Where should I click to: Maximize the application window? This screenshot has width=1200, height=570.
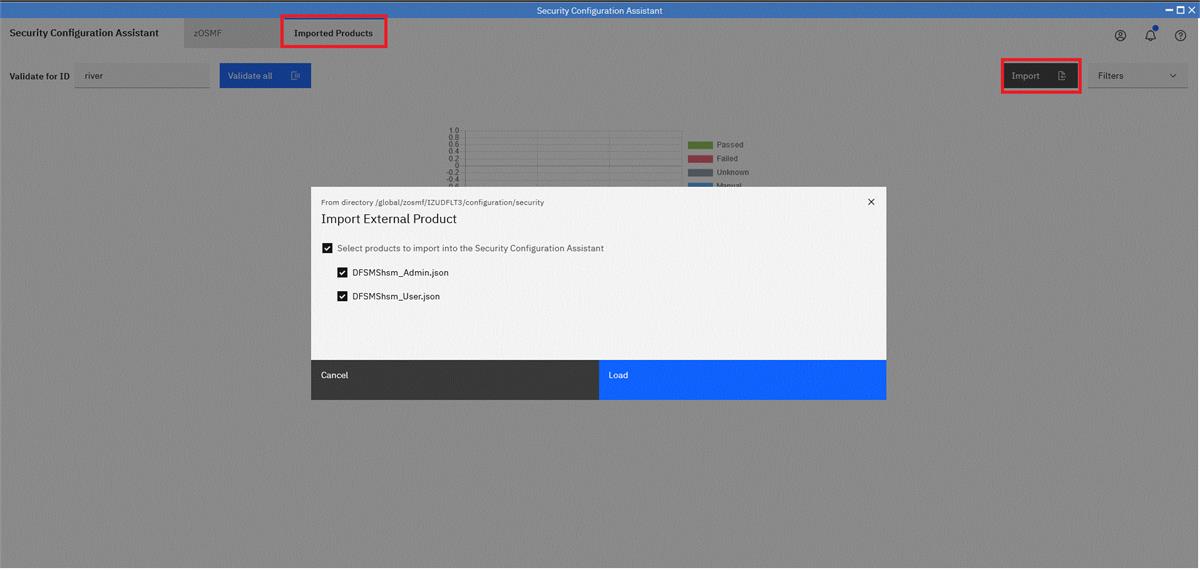(1179, 10)
